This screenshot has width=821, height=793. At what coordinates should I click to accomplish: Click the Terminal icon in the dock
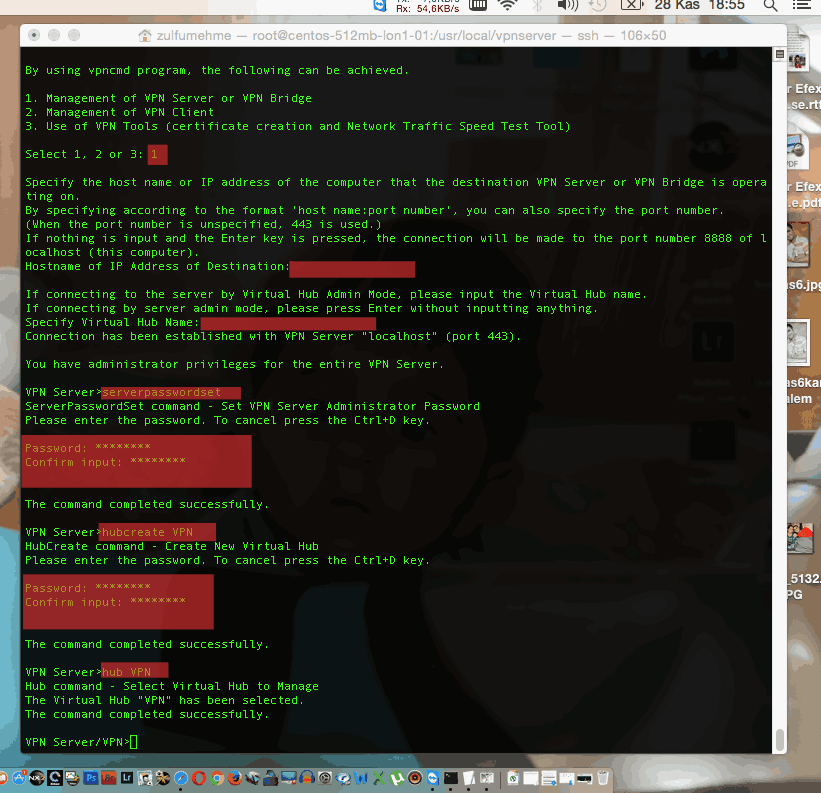click(452, 777)
